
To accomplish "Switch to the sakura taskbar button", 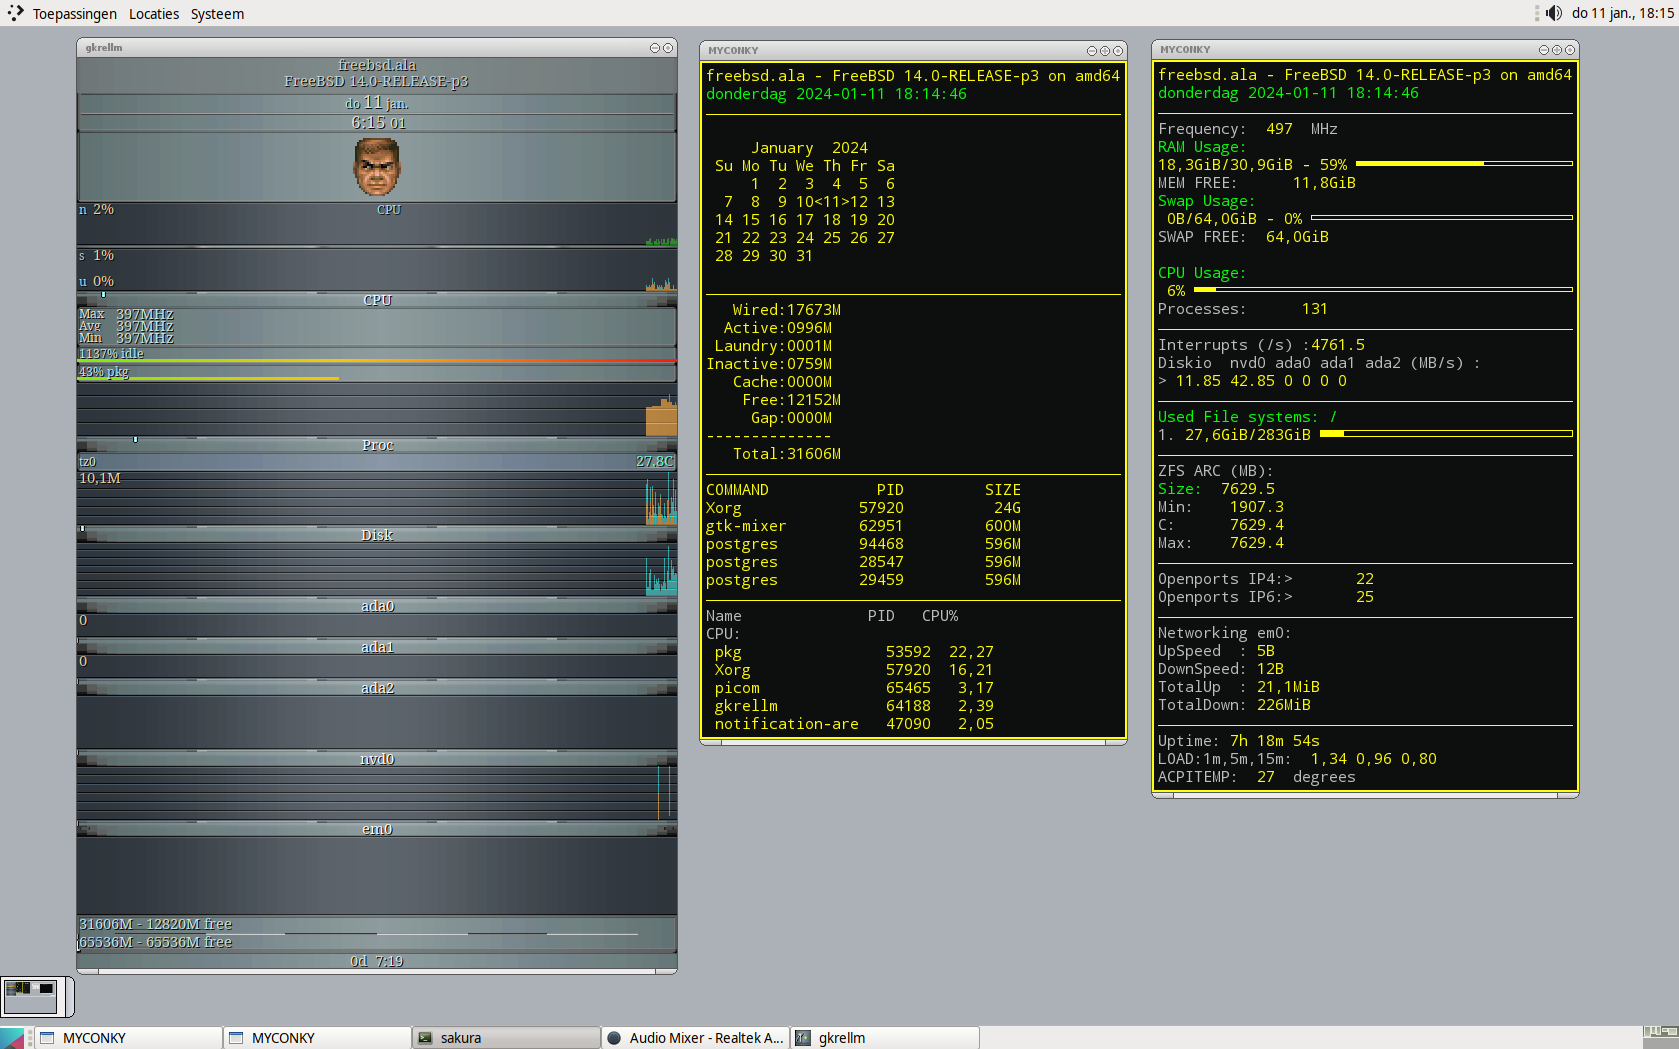I will coord(507,1038).
